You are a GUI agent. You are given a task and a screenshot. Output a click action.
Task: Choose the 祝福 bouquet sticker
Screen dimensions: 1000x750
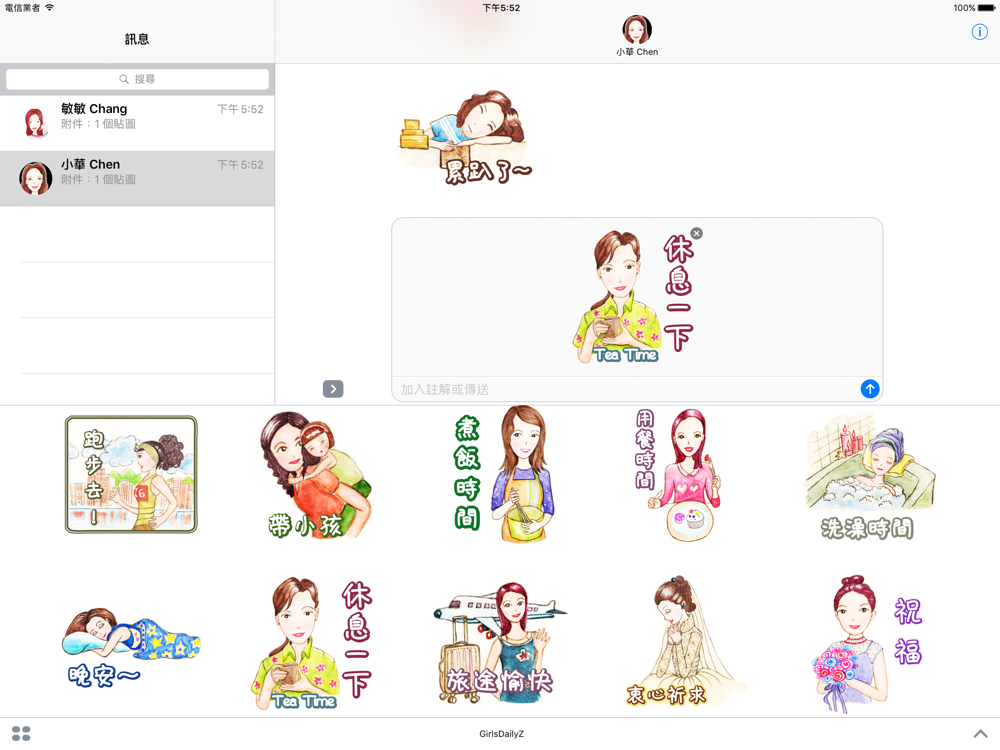click(x=867, y=643)
